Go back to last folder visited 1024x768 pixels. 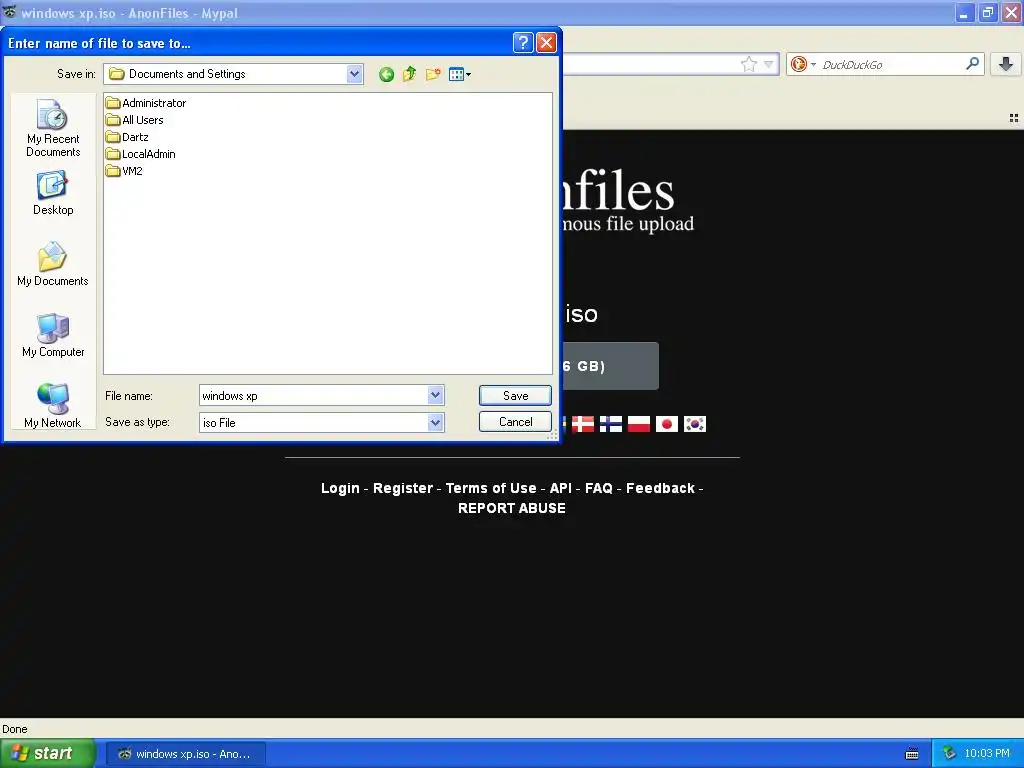(x=386, y=74)
